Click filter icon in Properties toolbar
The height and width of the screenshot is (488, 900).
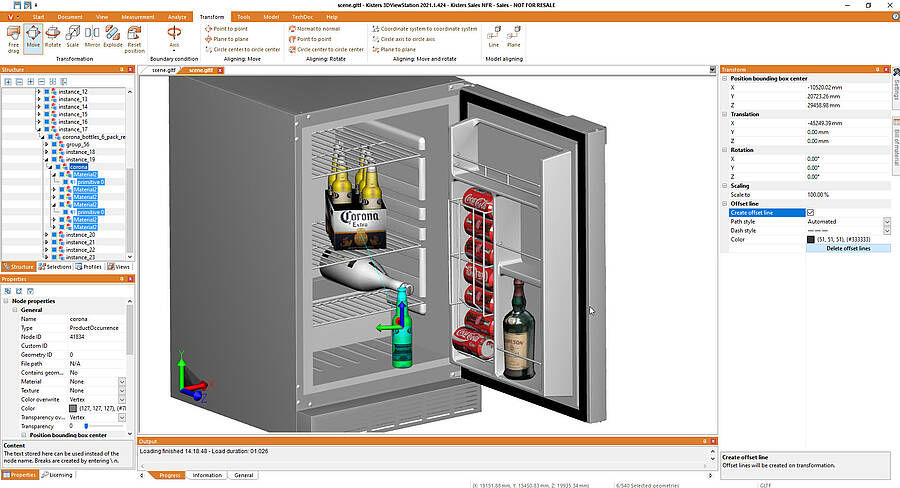(30, 291)
